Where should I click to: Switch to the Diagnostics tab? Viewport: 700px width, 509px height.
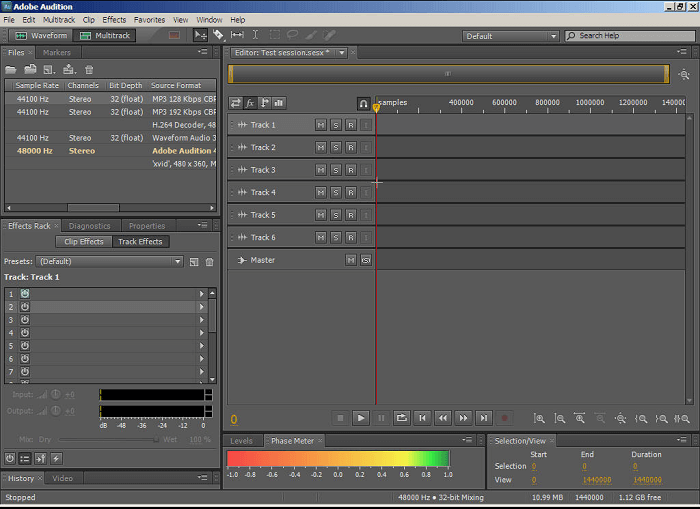point(89,226)
